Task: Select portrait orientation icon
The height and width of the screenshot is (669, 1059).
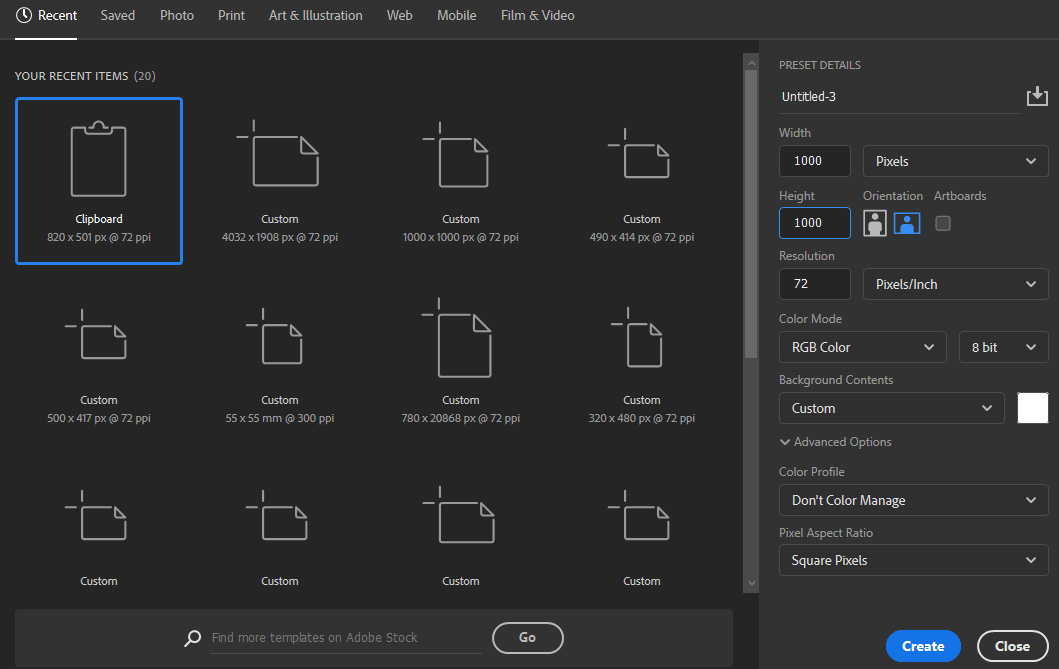Action: [x=875, y=223]
